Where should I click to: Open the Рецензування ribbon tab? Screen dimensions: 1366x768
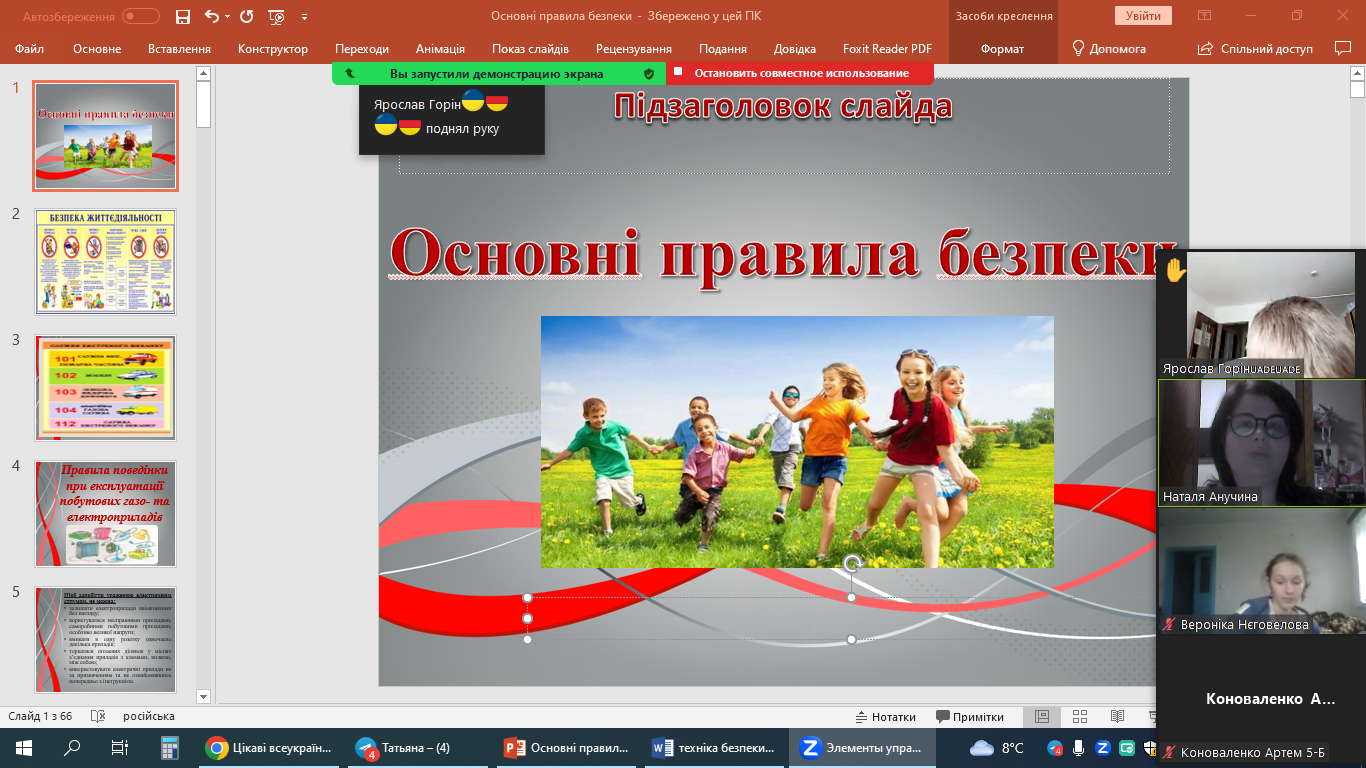(x=634, y=49)
